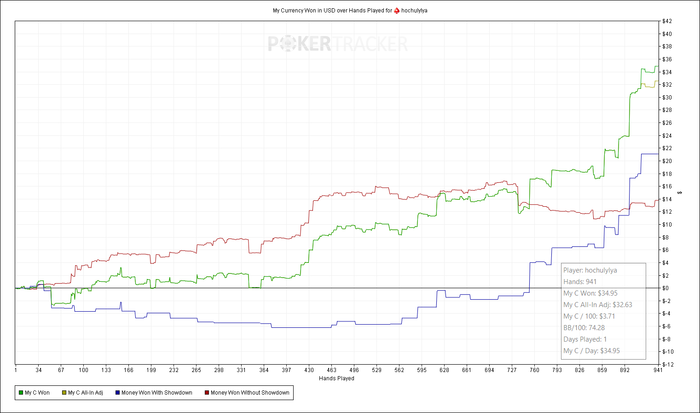
Task: Click 'BB/100: 74.28' stat line
Action: point(584,328)
